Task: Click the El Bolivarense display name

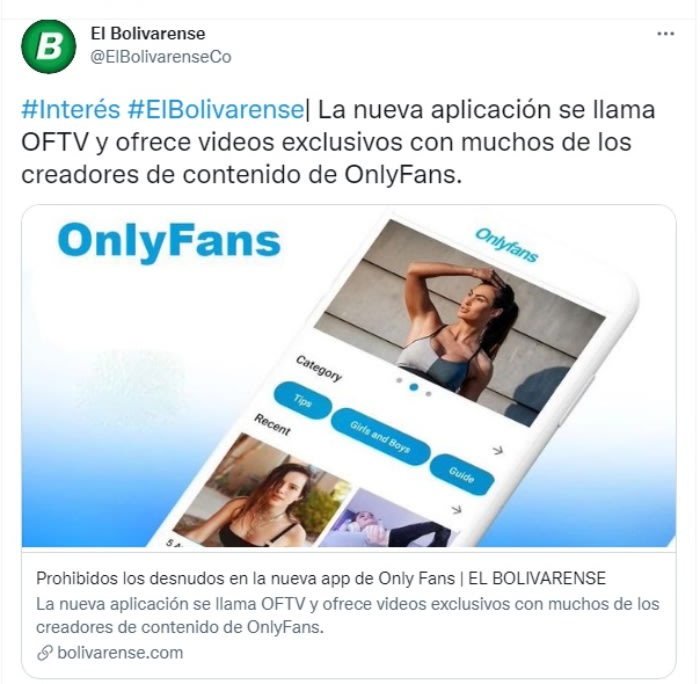Action: (148, 33)
